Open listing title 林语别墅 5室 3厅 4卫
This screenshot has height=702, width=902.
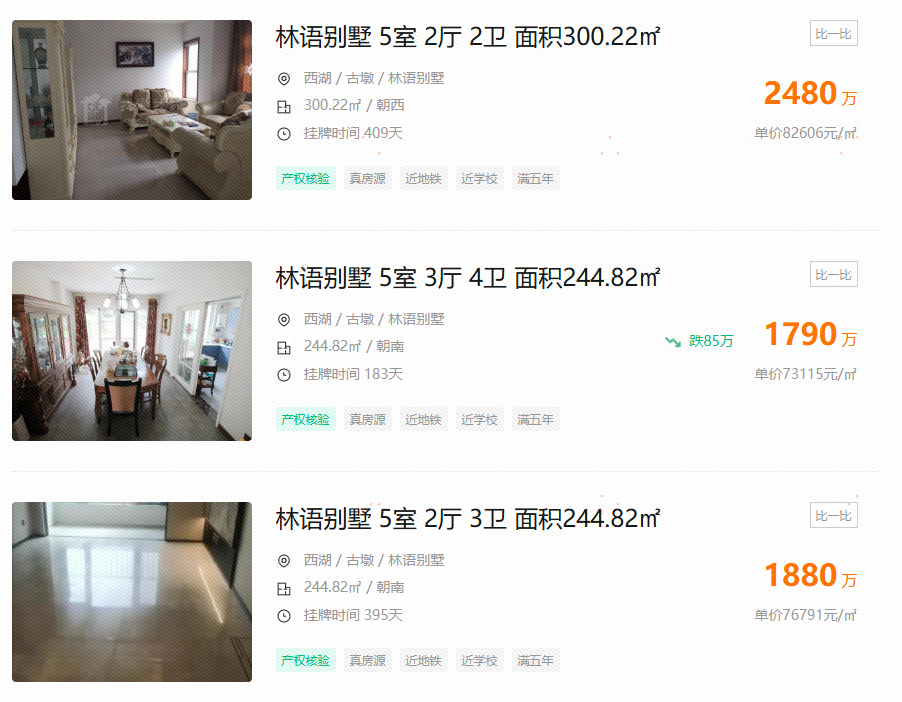tap(468, 278)
